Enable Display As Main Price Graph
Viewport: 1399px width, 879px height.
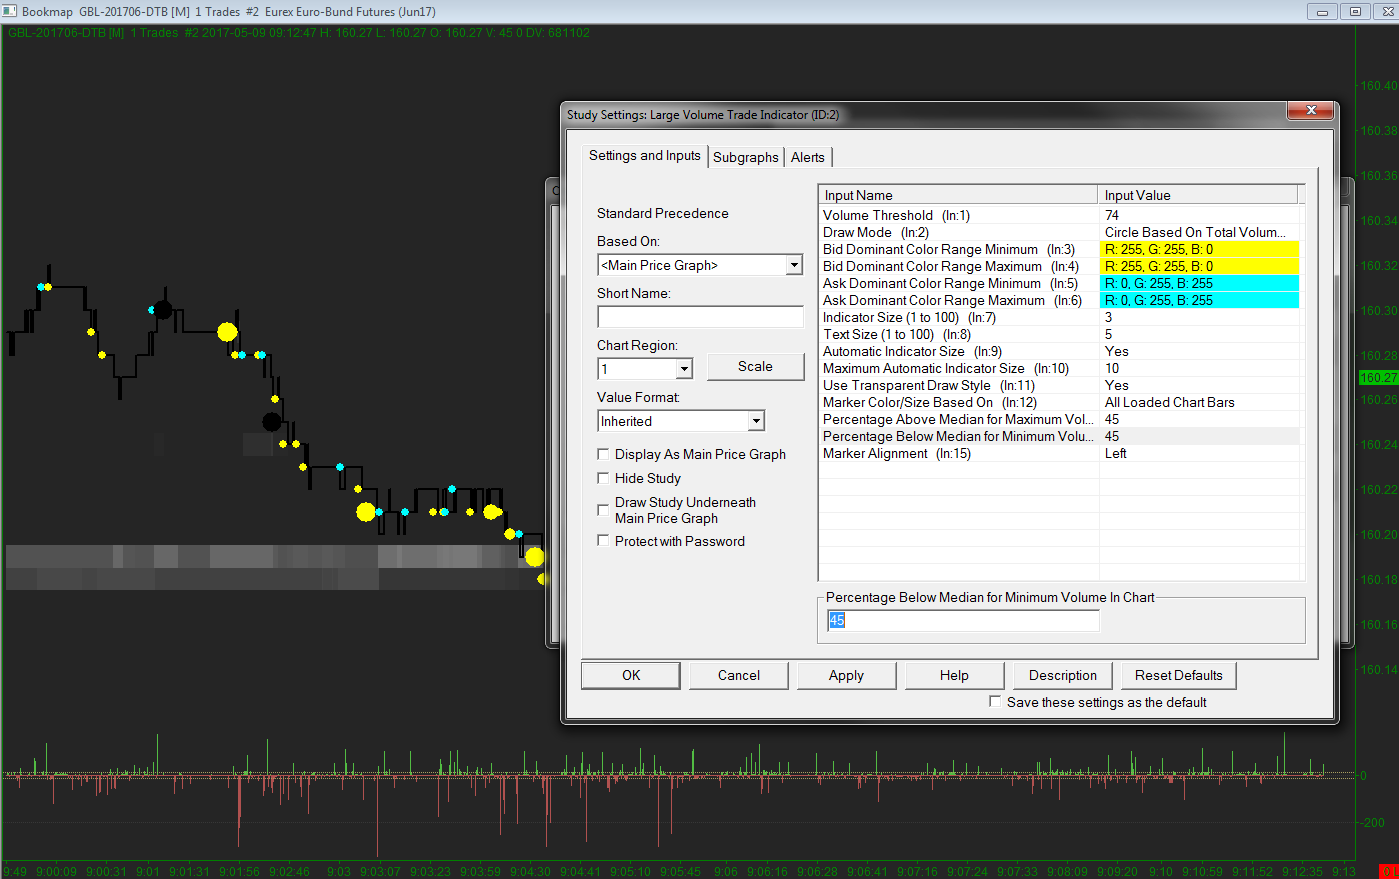click(603, 454)
